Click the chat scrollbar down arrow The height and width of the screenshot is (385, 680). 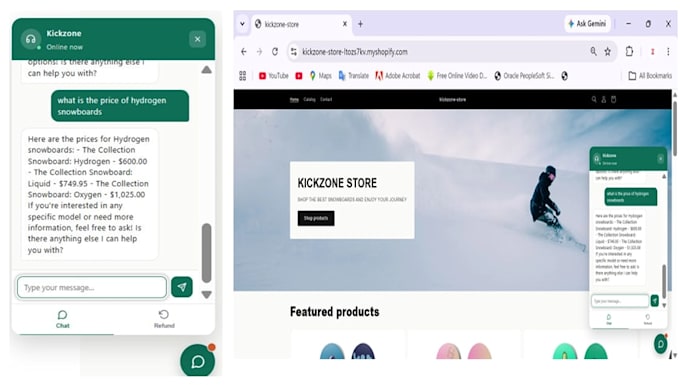tap(206, 294)
